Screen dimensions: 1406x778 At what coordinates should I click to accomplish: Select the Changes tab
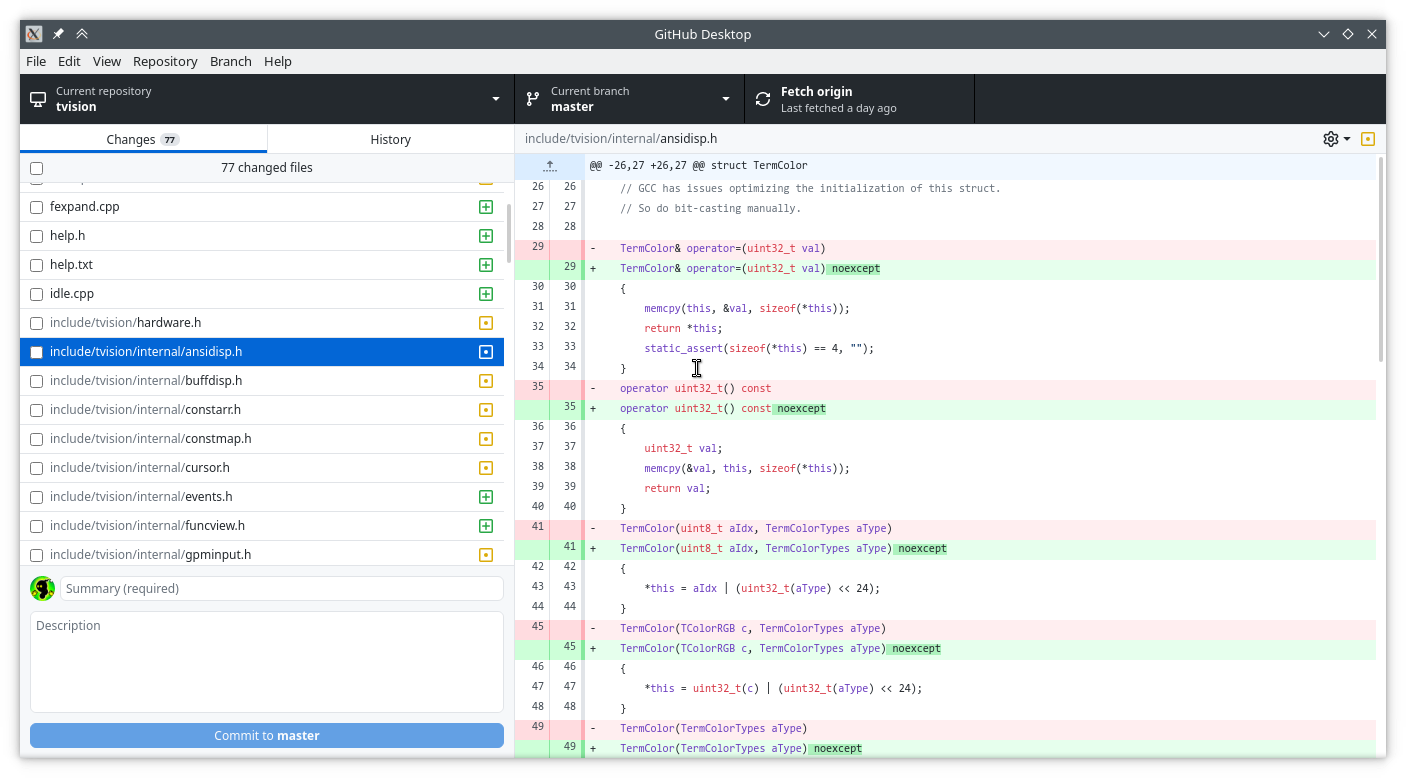coord(143,139)
